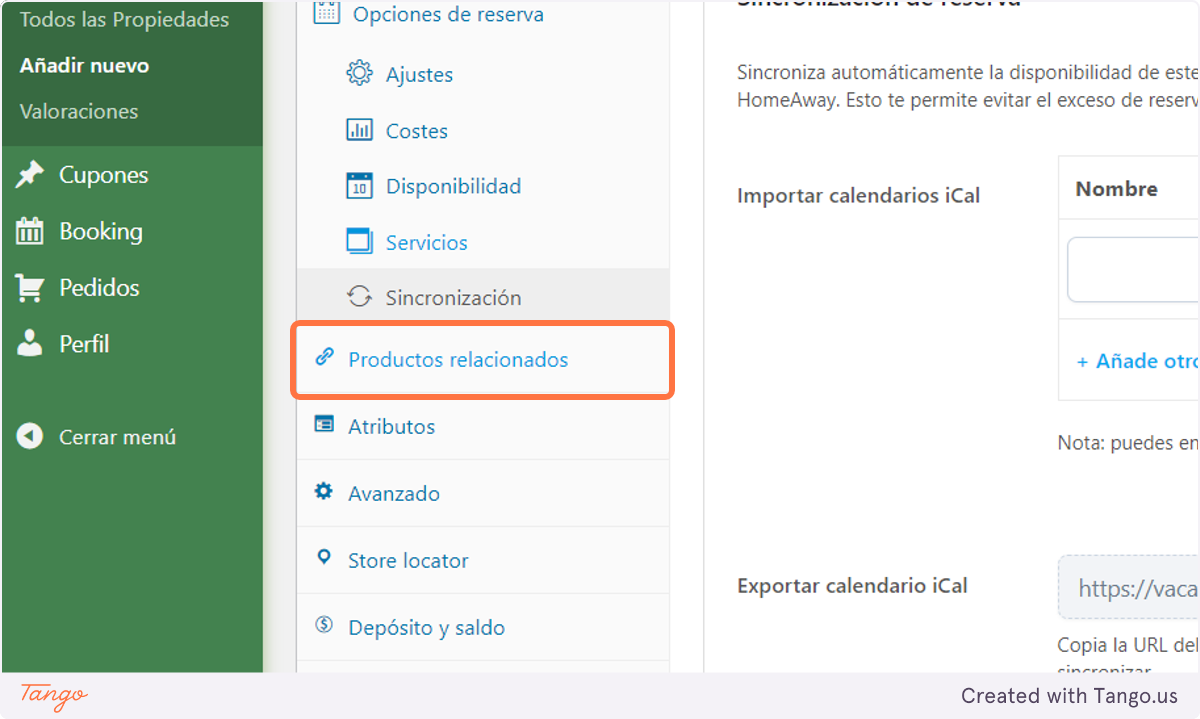This screenshot has width=1200, height=719.
Task: Click the Created with Tango.us text
Action: [1069, 696]
